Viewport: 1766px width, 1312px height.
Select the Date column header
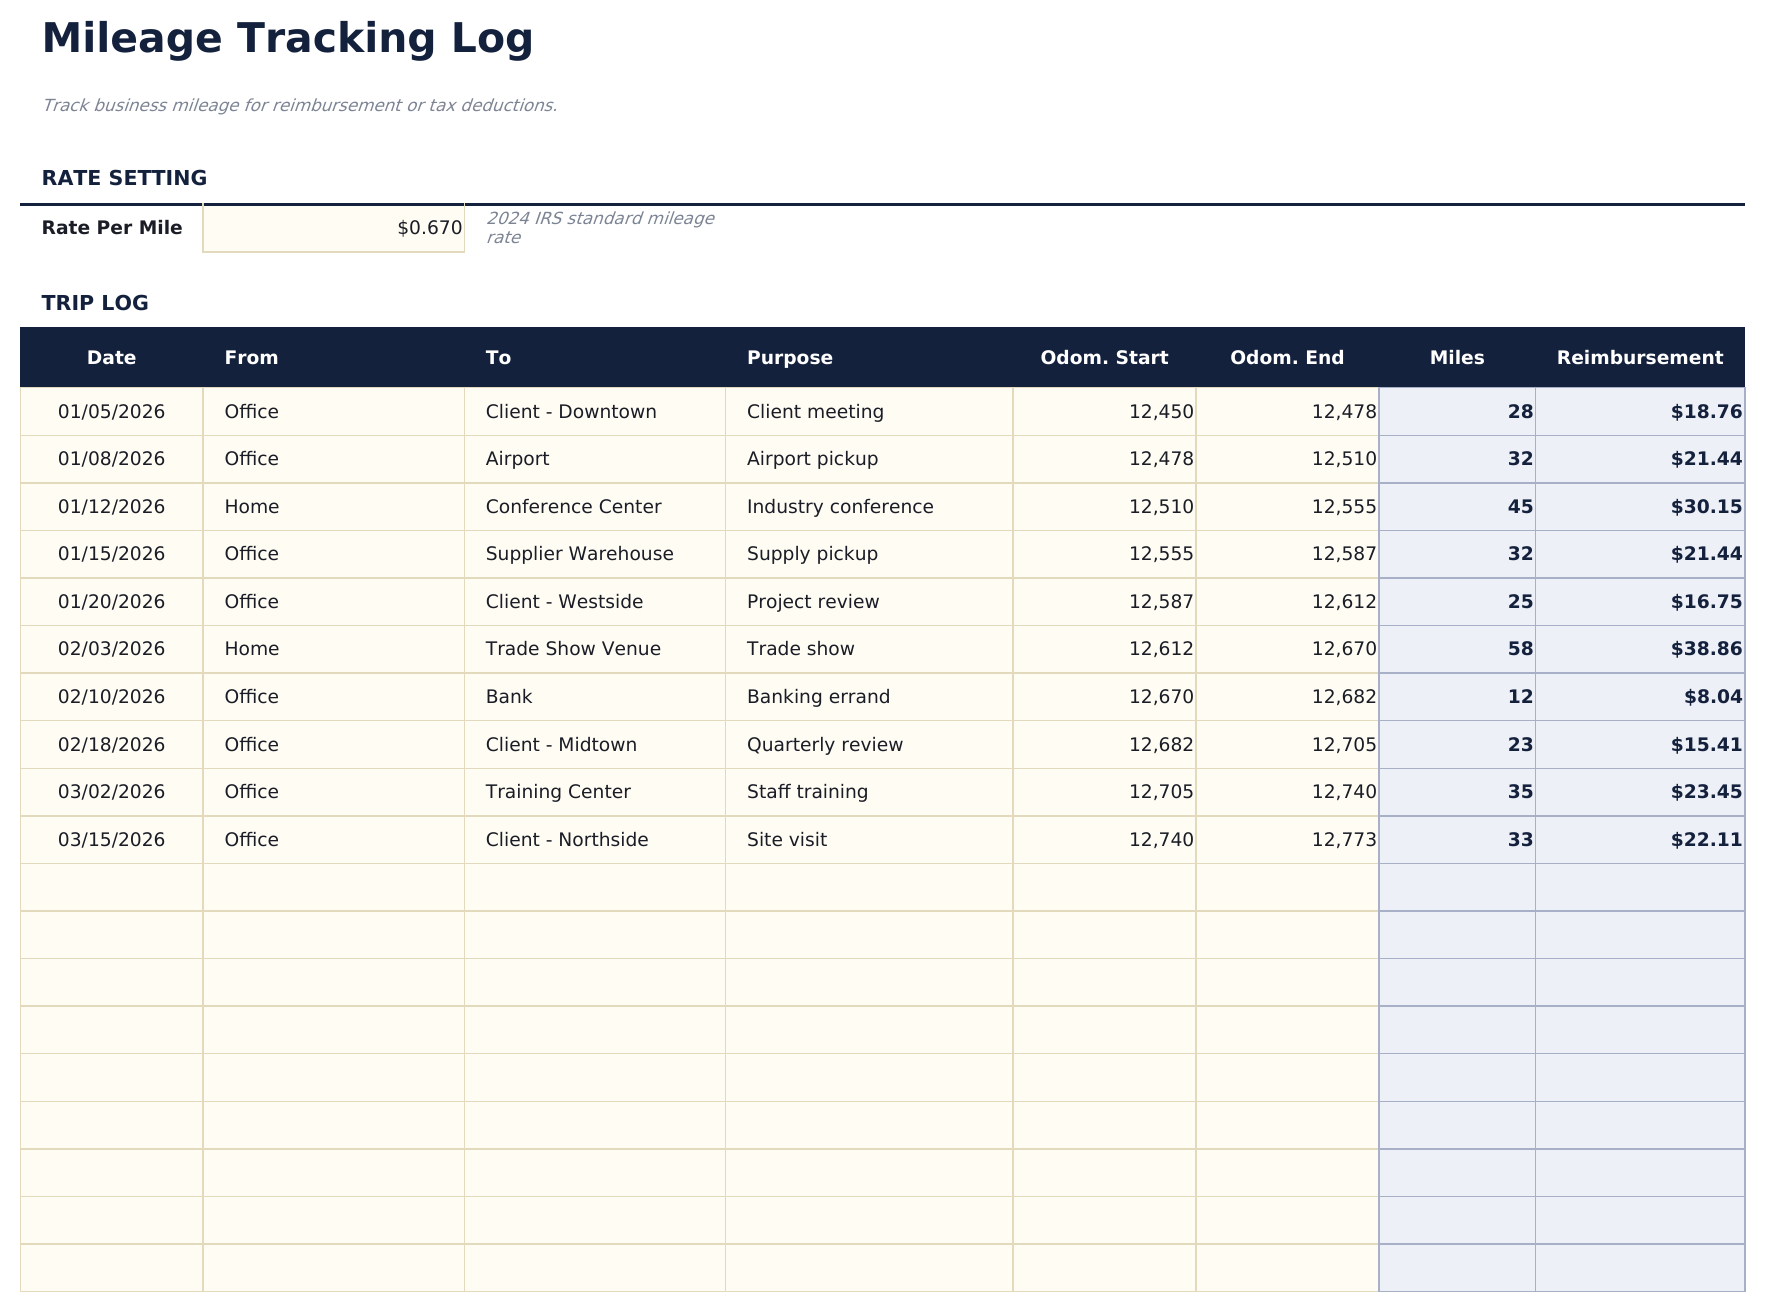[x=110, y=357]
